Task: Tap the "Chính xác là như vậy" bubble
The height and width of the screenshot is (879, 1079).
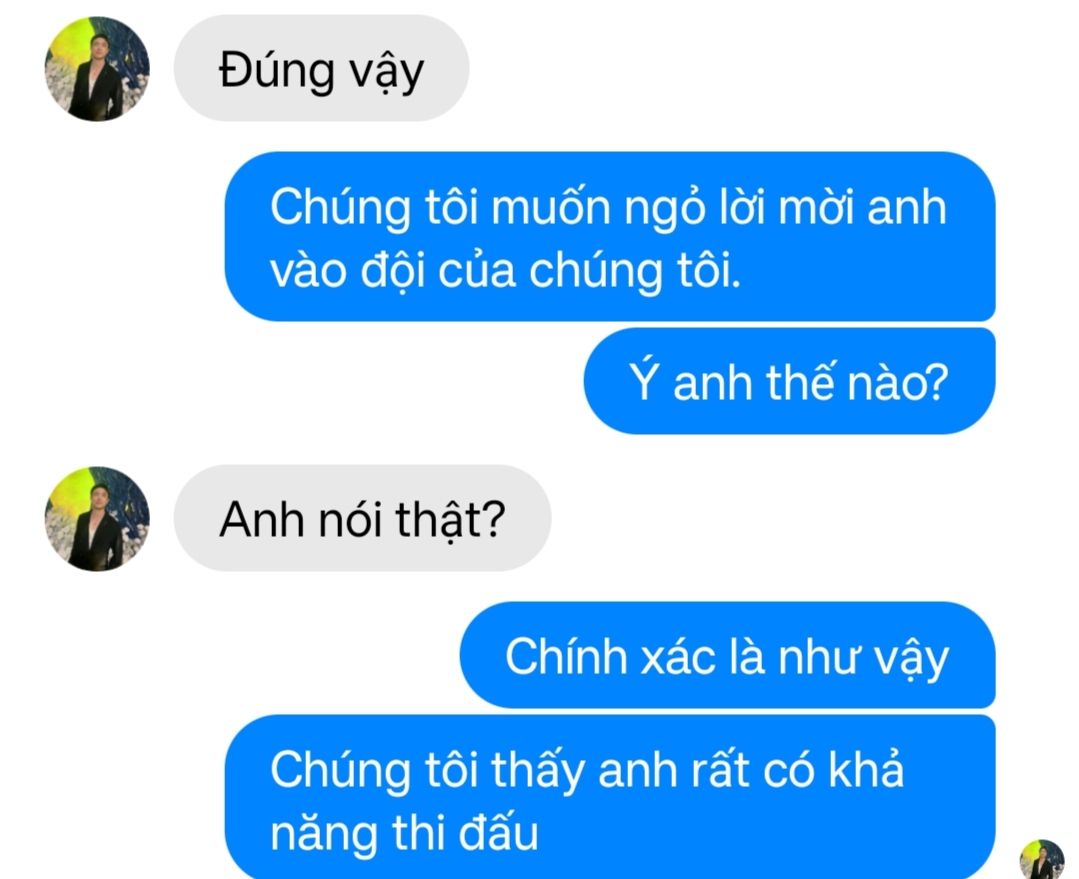Action: [727, 655]
